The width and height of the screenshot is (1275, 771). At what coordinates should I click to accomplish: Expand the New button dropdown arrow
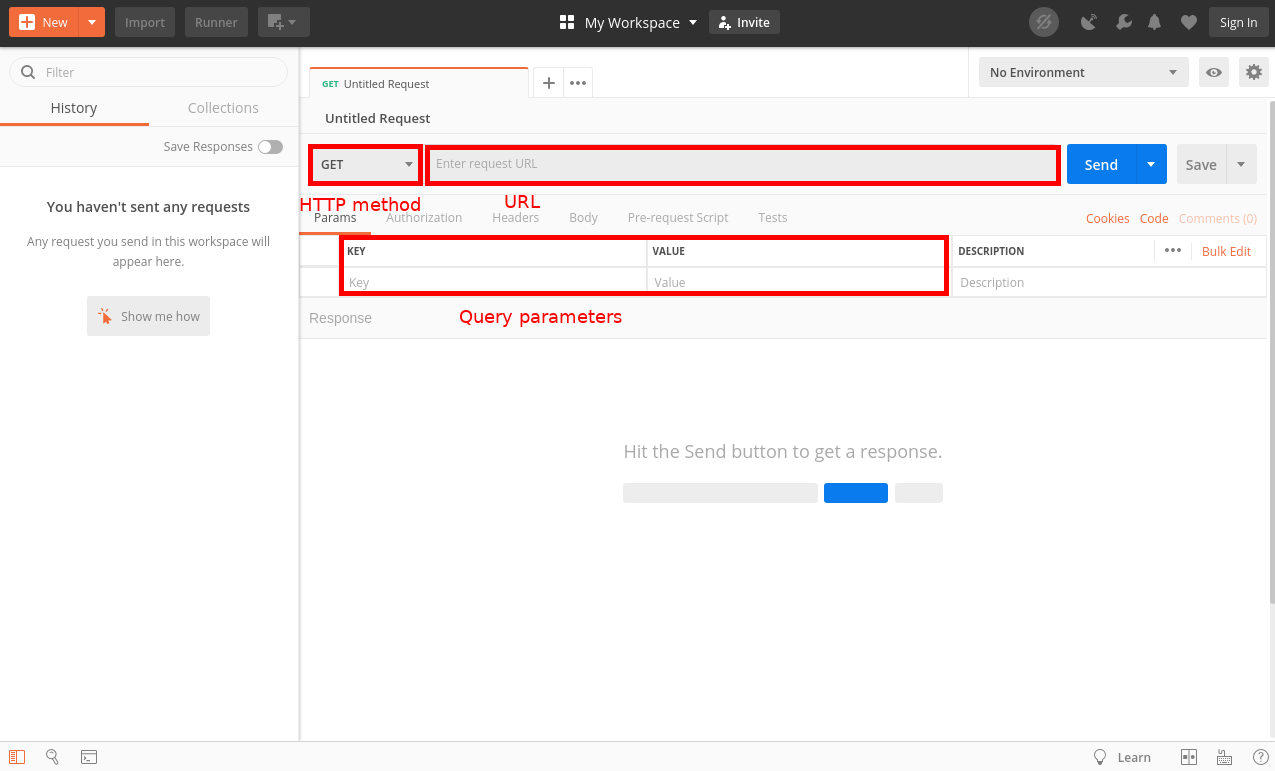91,21
